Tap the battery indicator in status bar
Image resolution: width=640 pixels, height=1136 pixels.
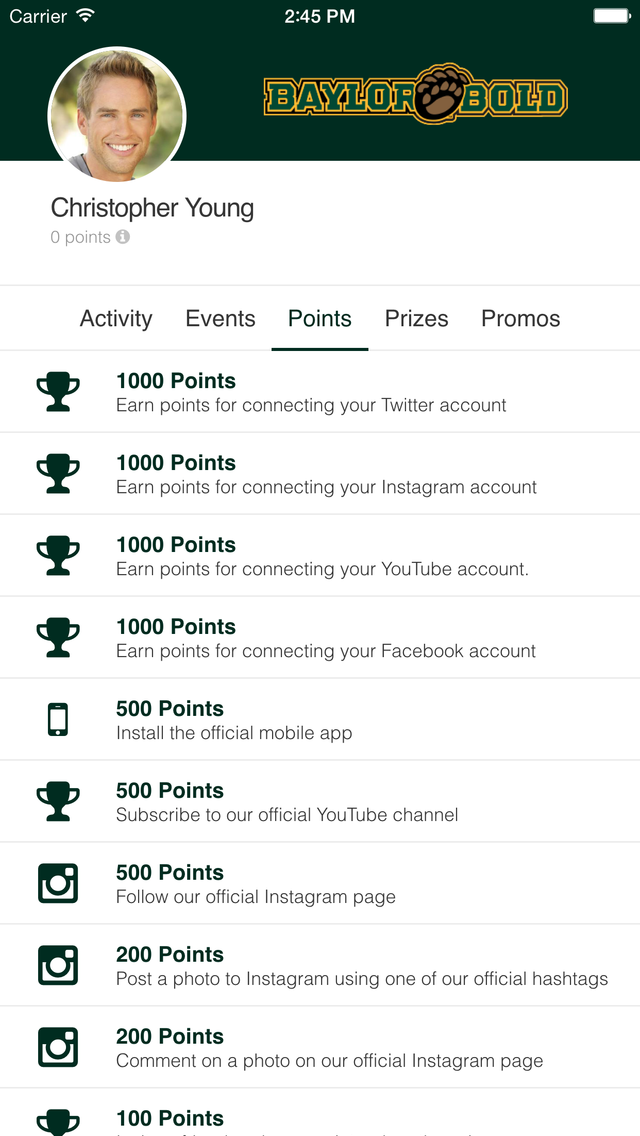[x=612, y=16]
